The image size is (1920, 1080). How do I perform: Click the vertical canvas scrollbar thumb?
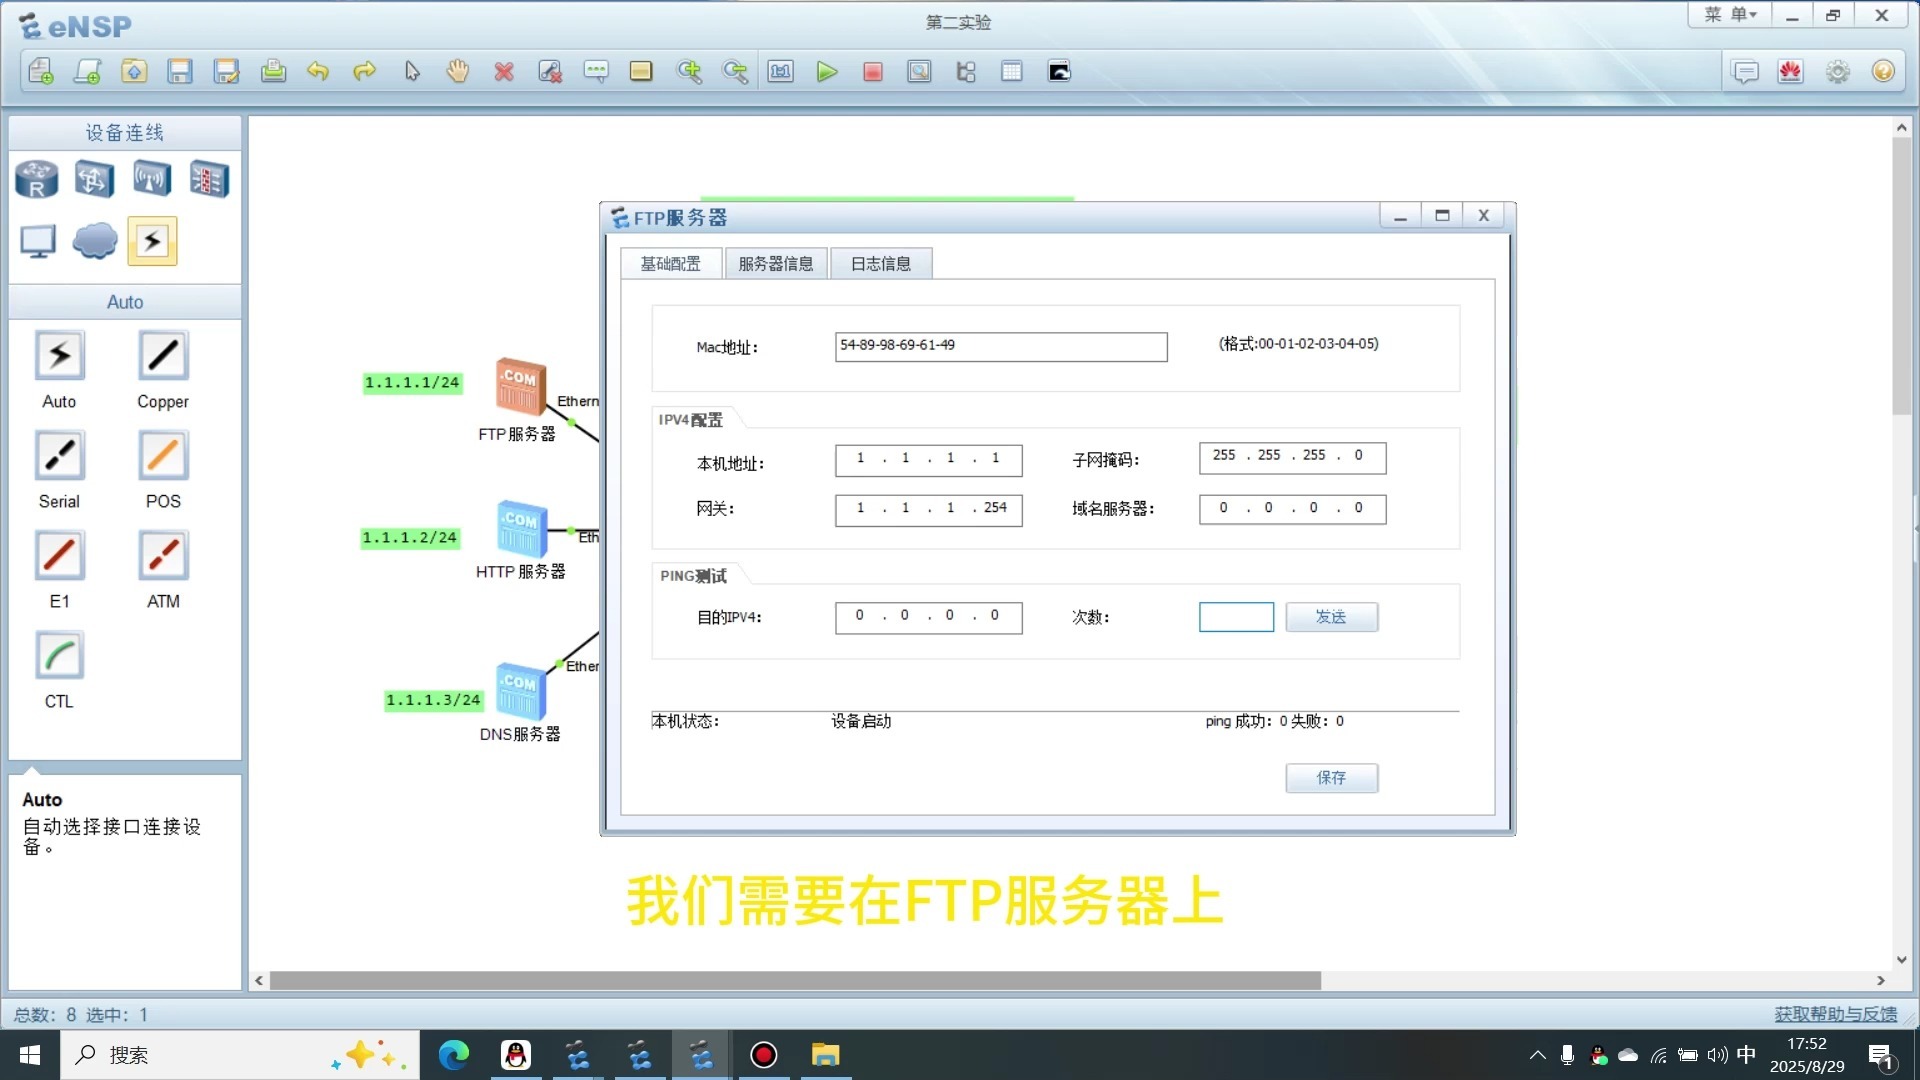1901,275
